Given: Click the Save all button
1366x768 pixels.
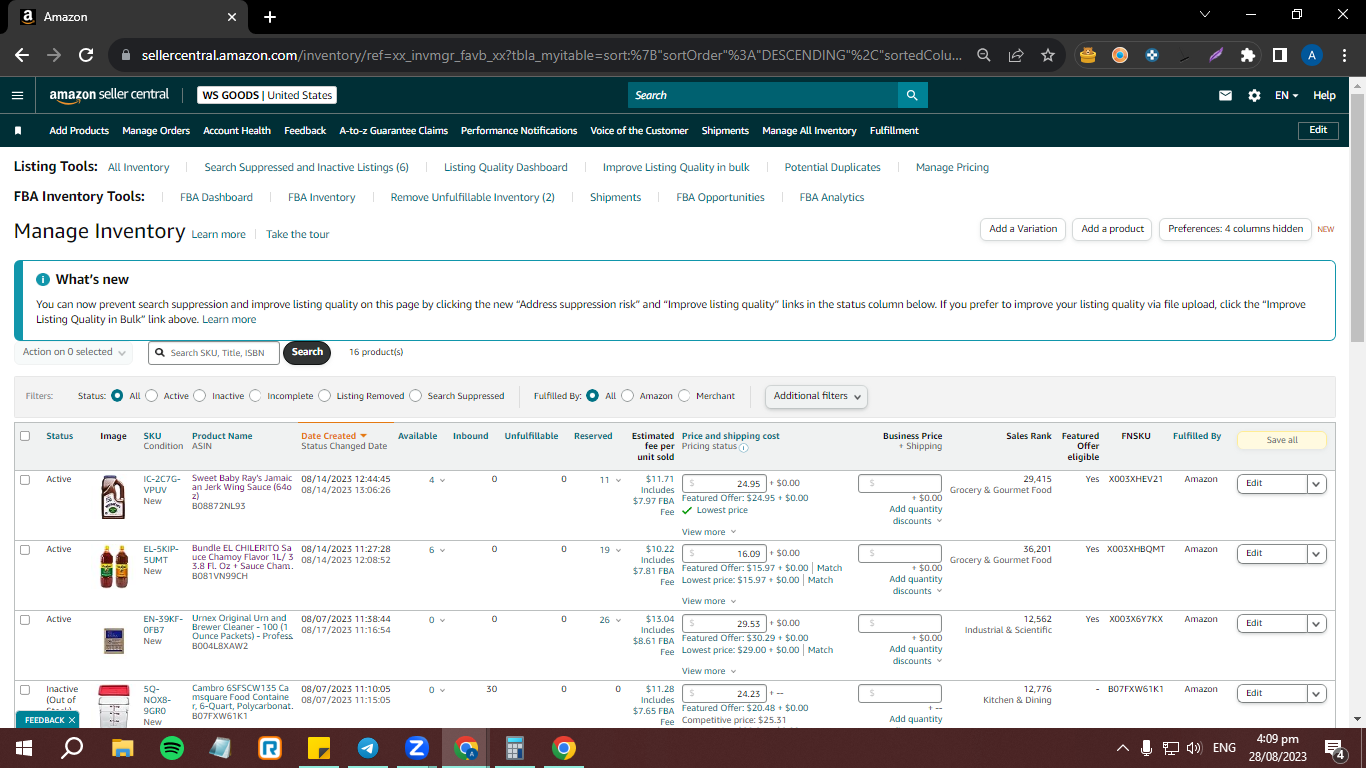Looking at the screenshot, I should (1282, 440).
